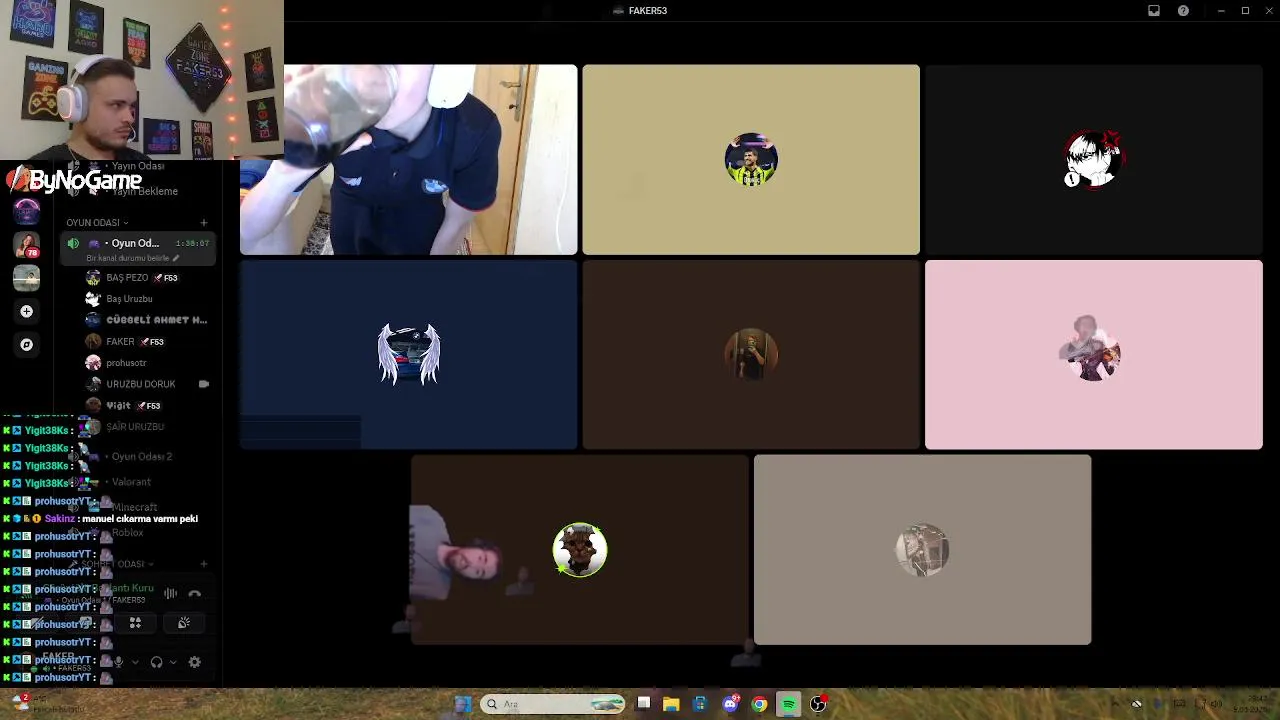The image size is (1280, 720).
Task: Open the Discord inbox icon in title bar
Action: [x=1154, y=11]
